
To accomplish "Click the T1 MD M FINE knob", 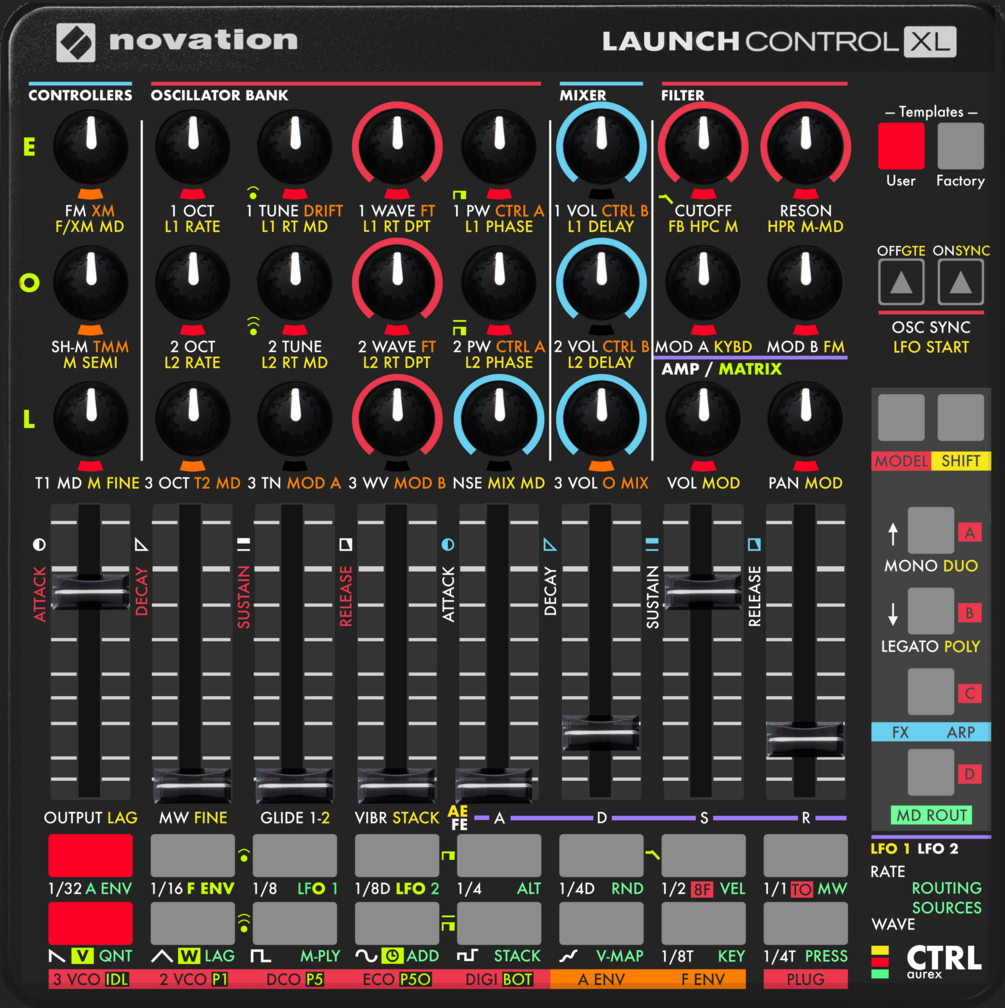I will [91, 418].
